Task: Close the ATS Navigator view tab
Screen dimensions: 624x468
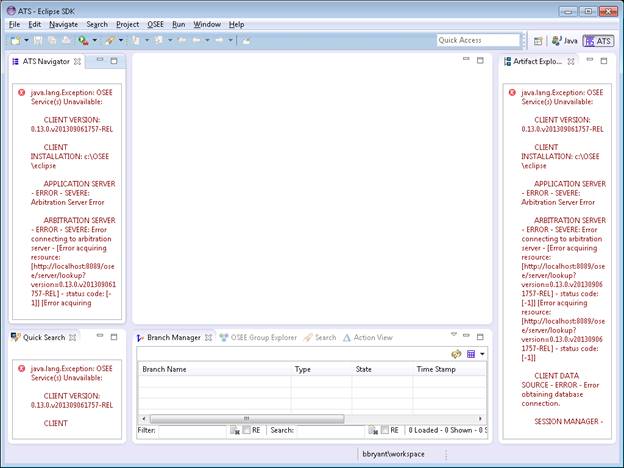Action: point(77,62)
